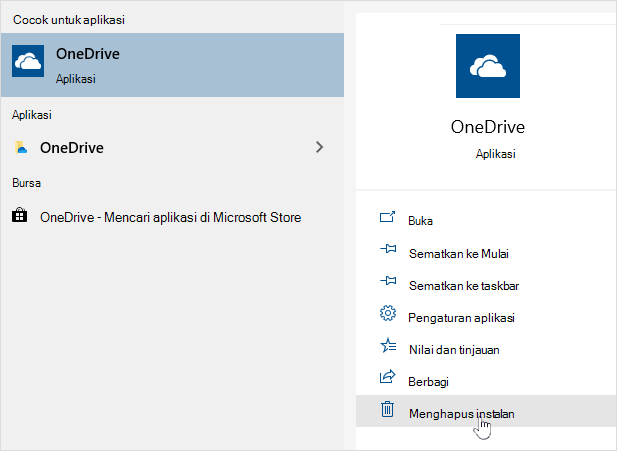Click the trash icon for Menghapus instalan
The width and height of the screenshot is (617, 451).
point(388,409)
